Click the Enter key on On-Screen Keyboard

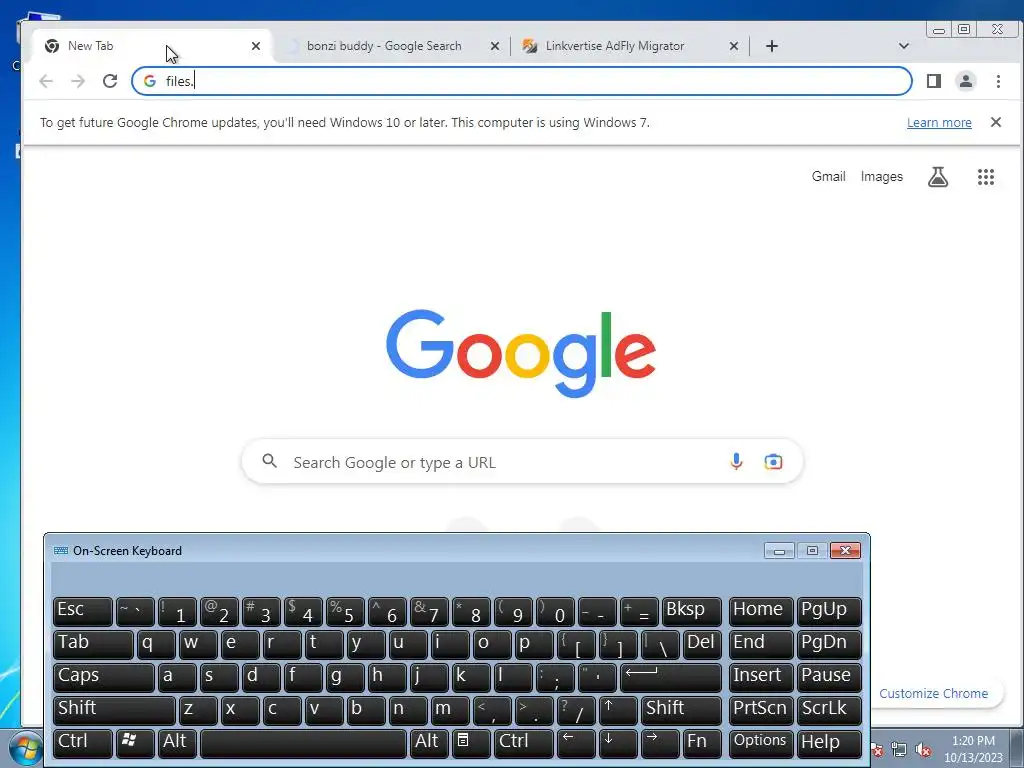tap(671, 677)
